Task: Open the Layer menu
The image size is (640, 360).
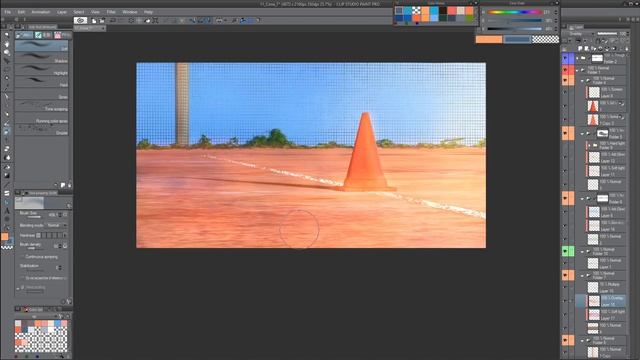Action: [62, 12]
